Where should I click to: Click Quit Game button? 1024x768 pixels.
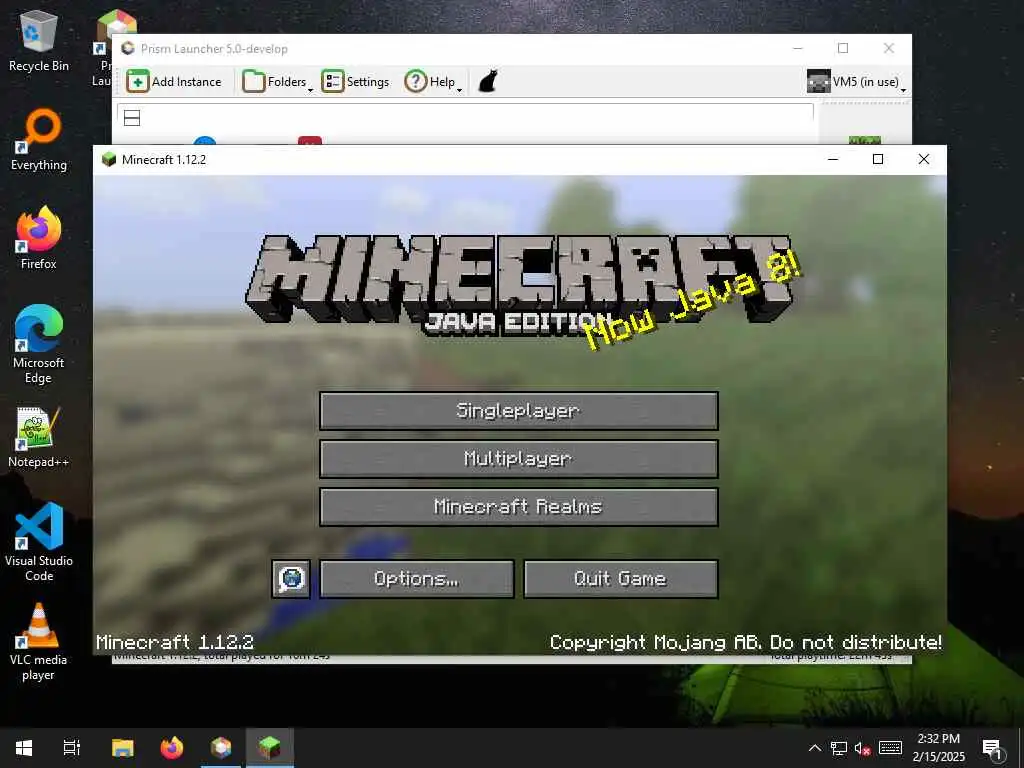pyautogui.click(x=620, y=579)
